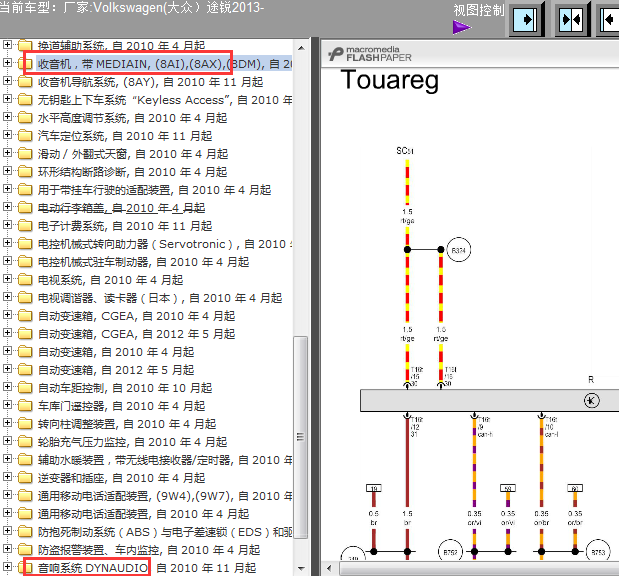Click the tree scrollbar down arrow
The width and height of the screenshot is (619, 576).
[301, 568]
